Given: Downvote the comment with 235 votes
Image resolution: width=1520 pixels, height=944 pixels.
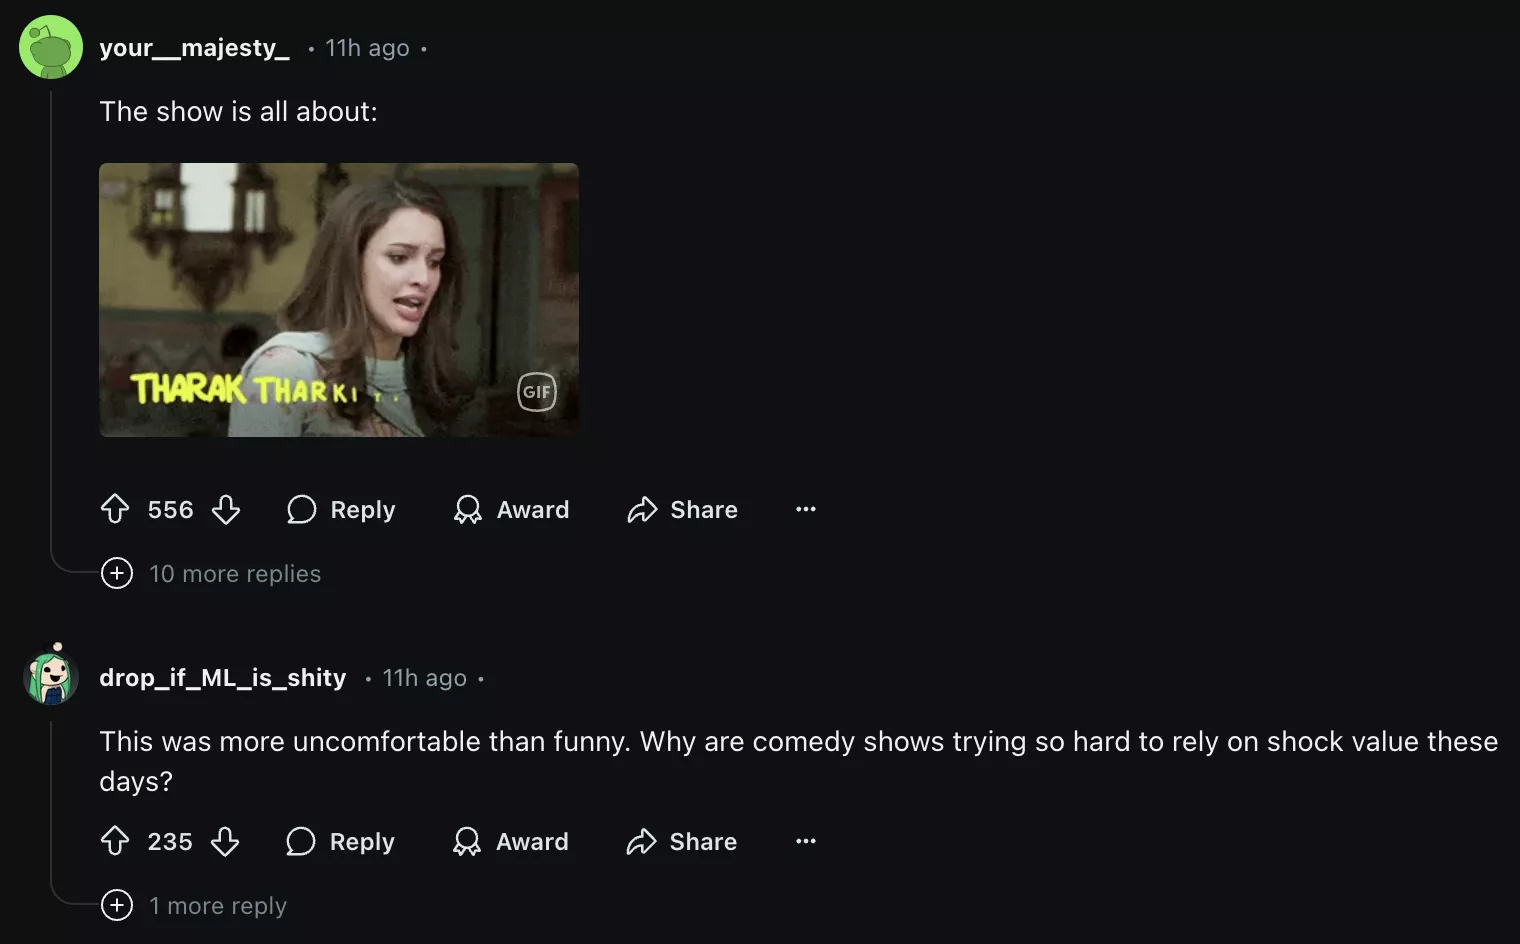Looking at the screenshot, I should (x=225, y=841).
